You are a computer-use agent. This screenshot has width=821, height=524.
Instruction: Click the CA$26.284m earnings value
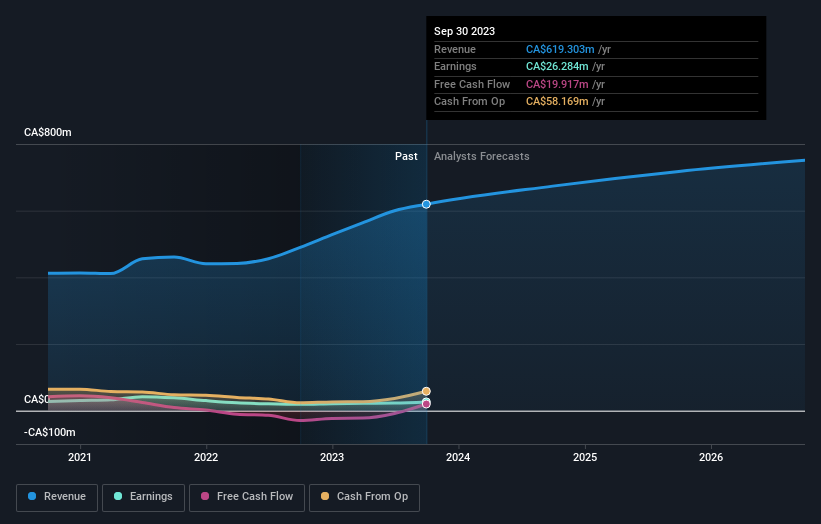pos(557,66)
